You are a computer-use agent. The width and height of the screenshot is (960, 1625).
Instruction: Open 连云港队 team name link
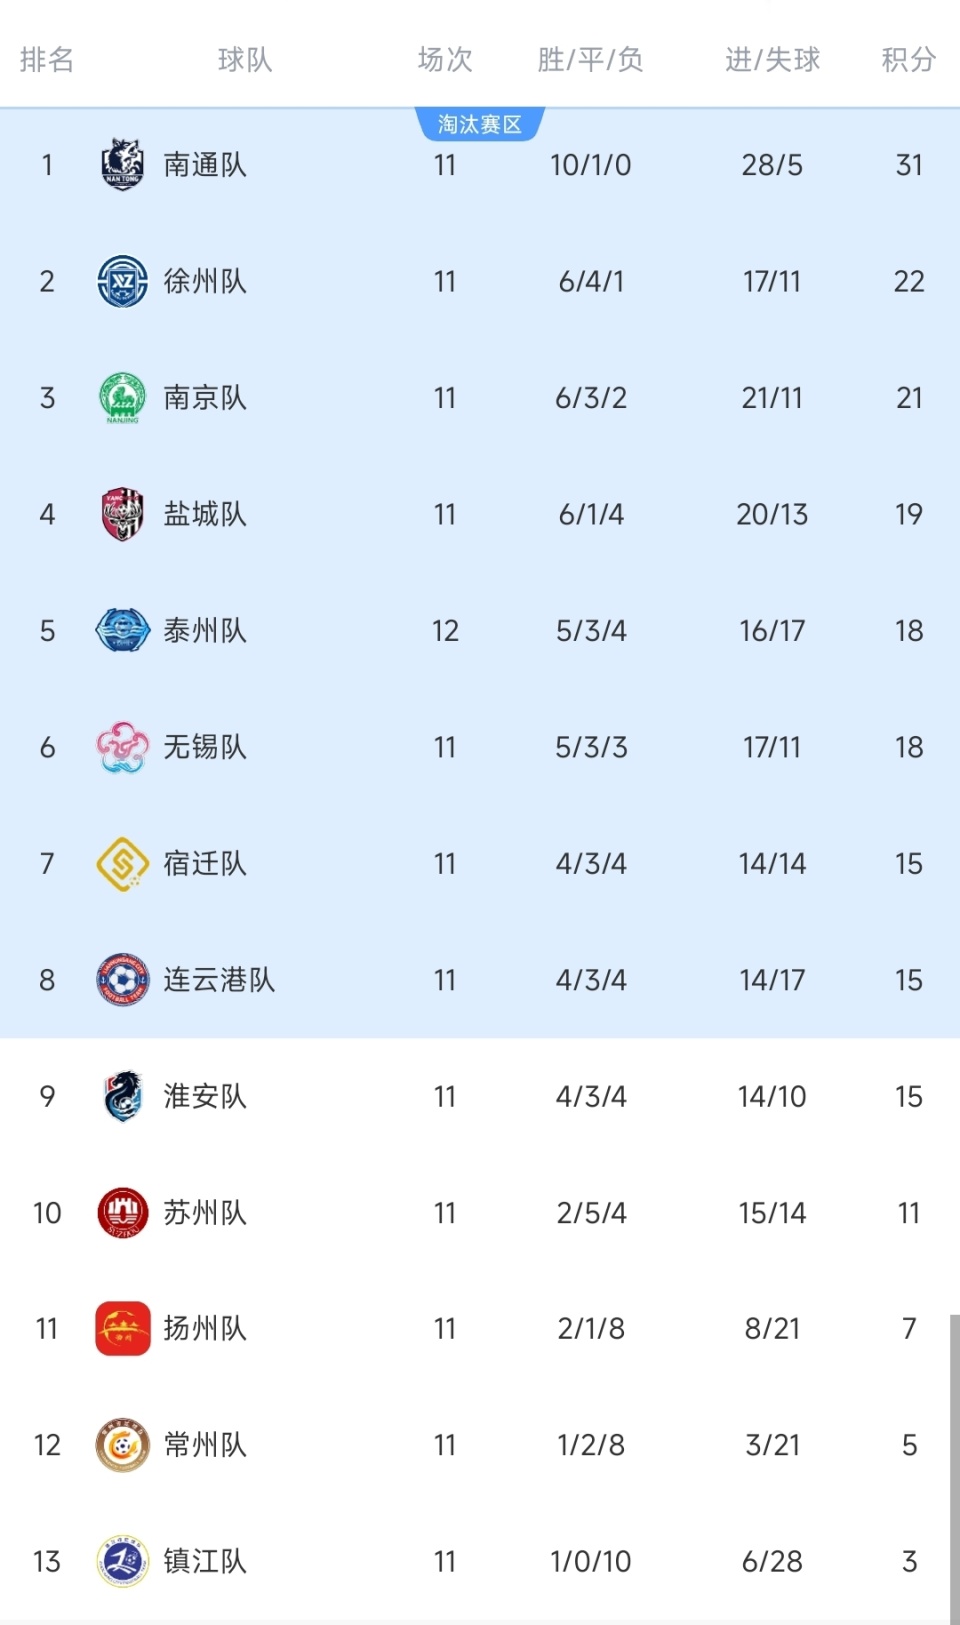click(219, 980)
